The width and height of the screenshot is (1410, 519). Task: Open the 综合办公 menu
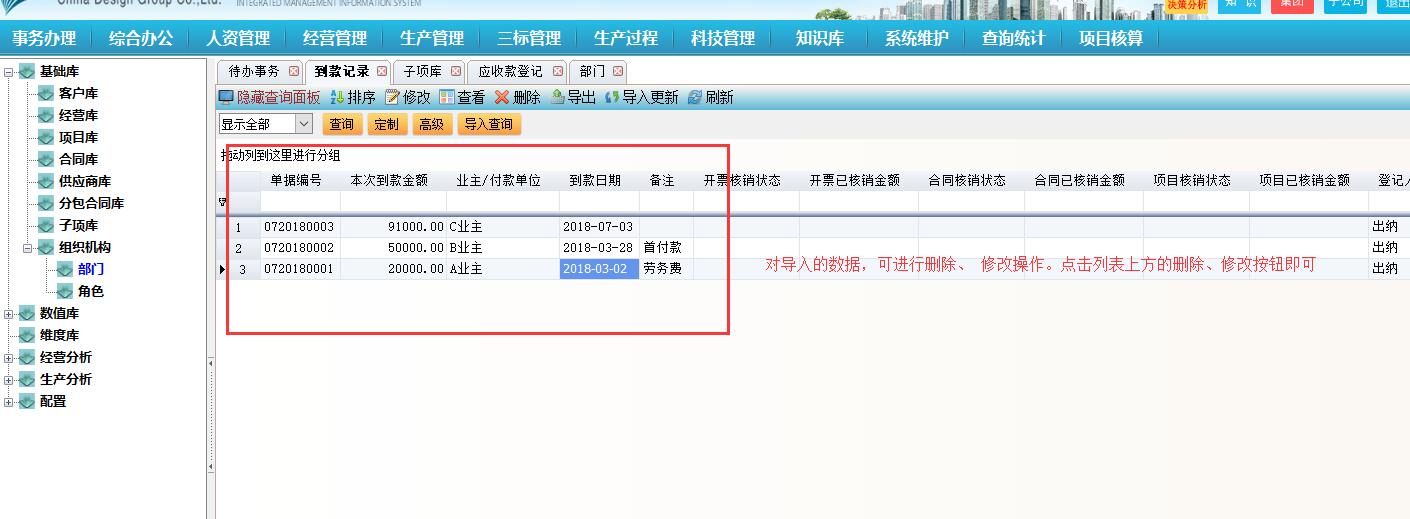point(141,38)
